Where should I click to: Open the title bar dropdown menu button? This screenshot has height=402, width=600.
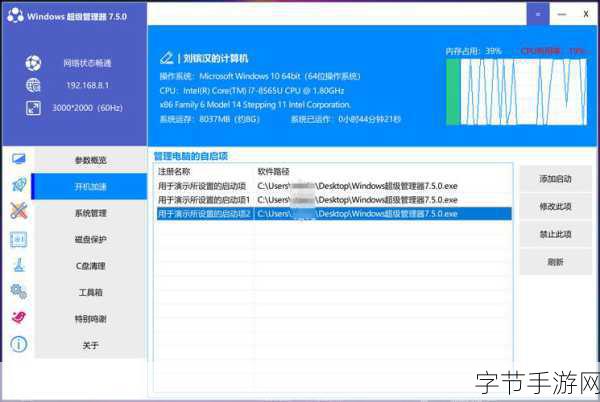[x=538, y=14]
